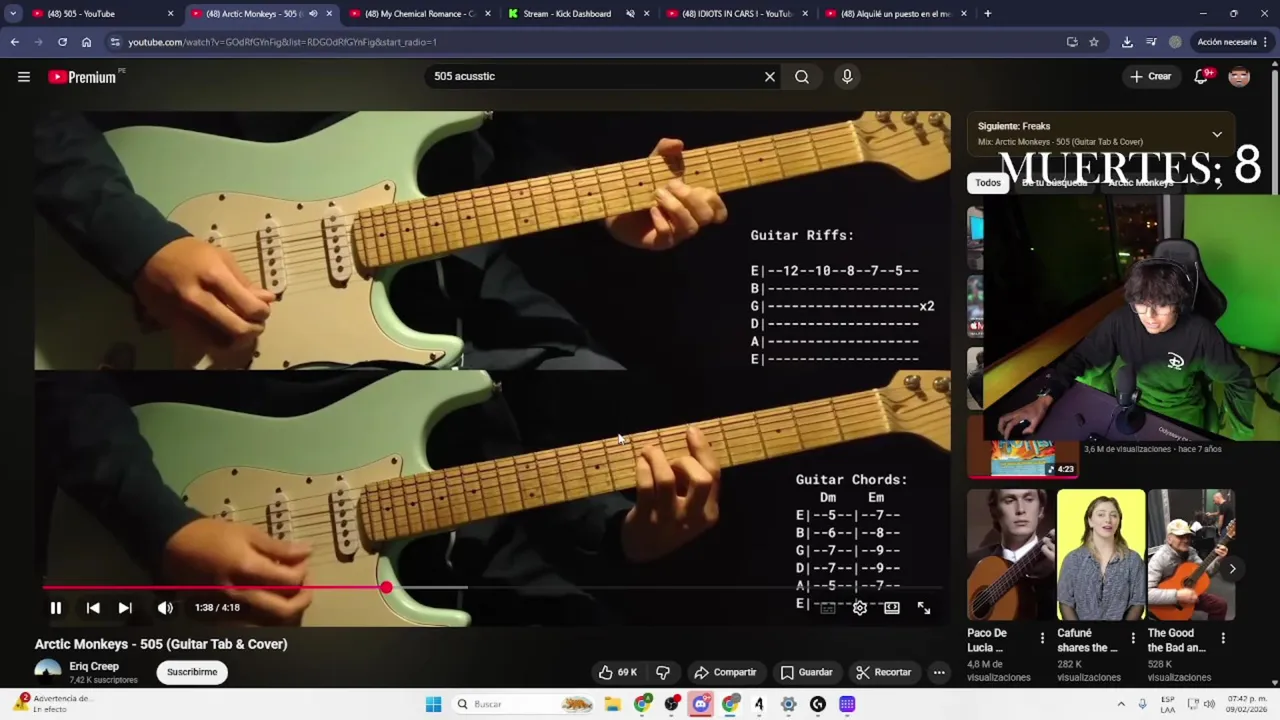Mute the Arctic Monkeys tab audio

(313, 14)
